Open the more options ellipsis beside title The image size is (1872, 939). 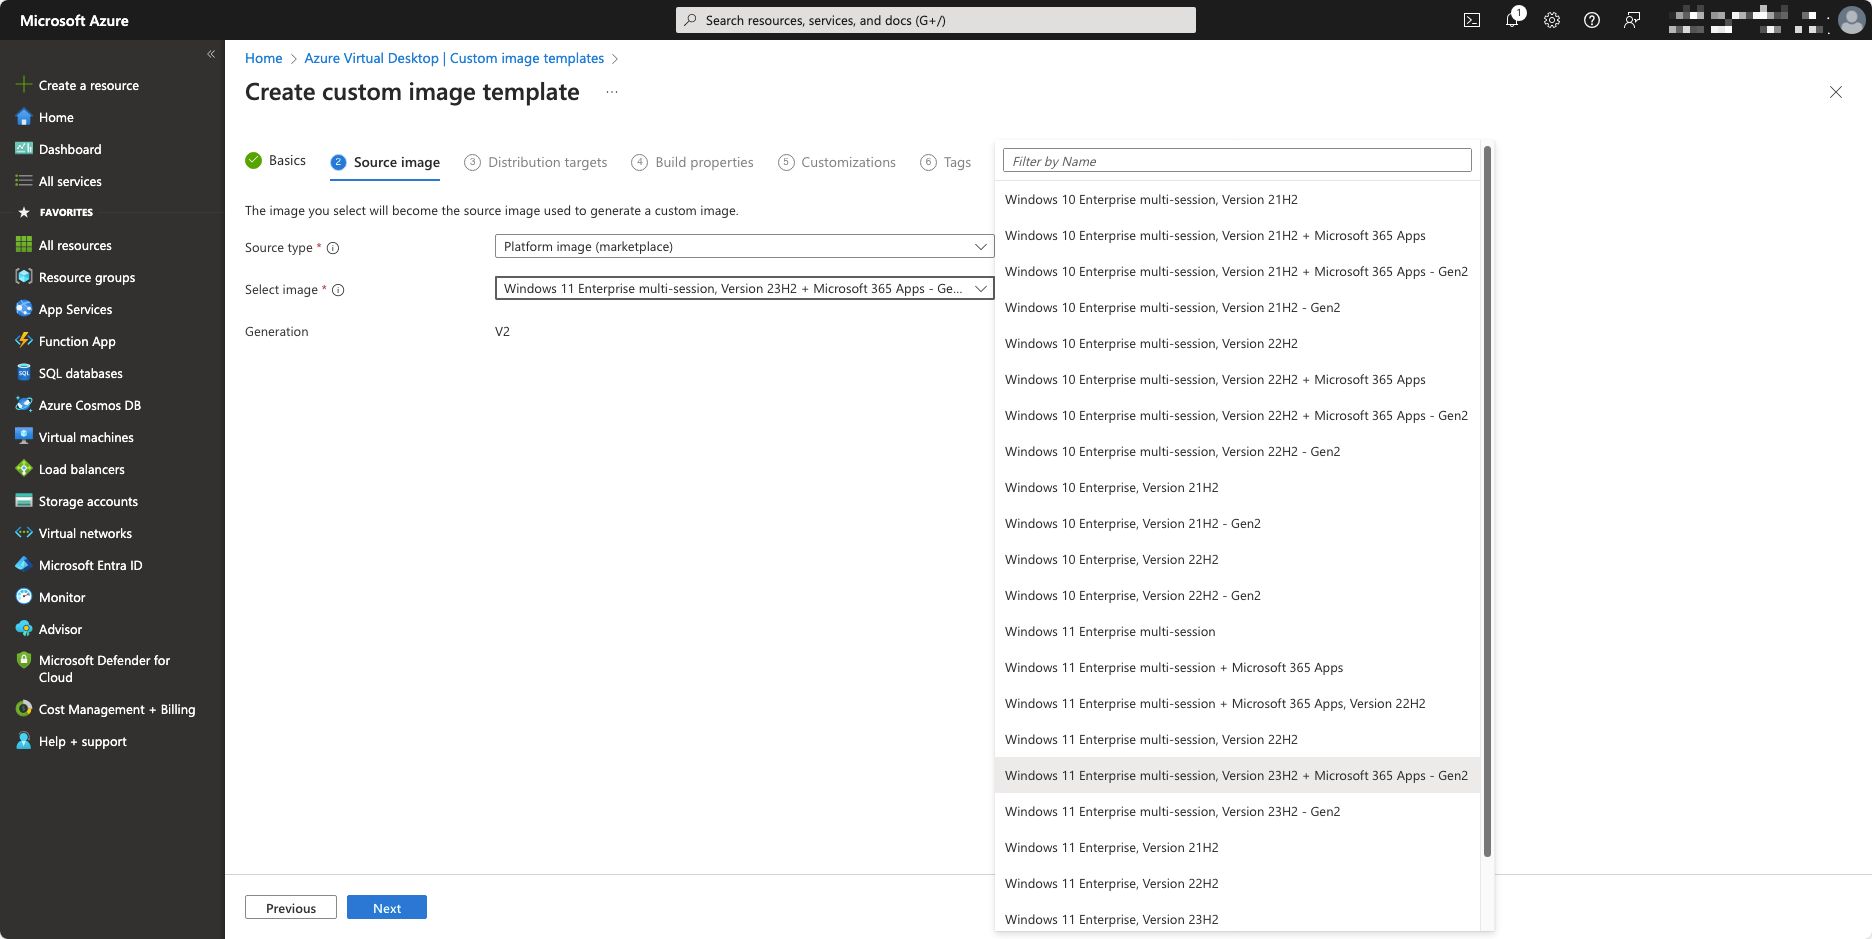(x=612, y=92)
